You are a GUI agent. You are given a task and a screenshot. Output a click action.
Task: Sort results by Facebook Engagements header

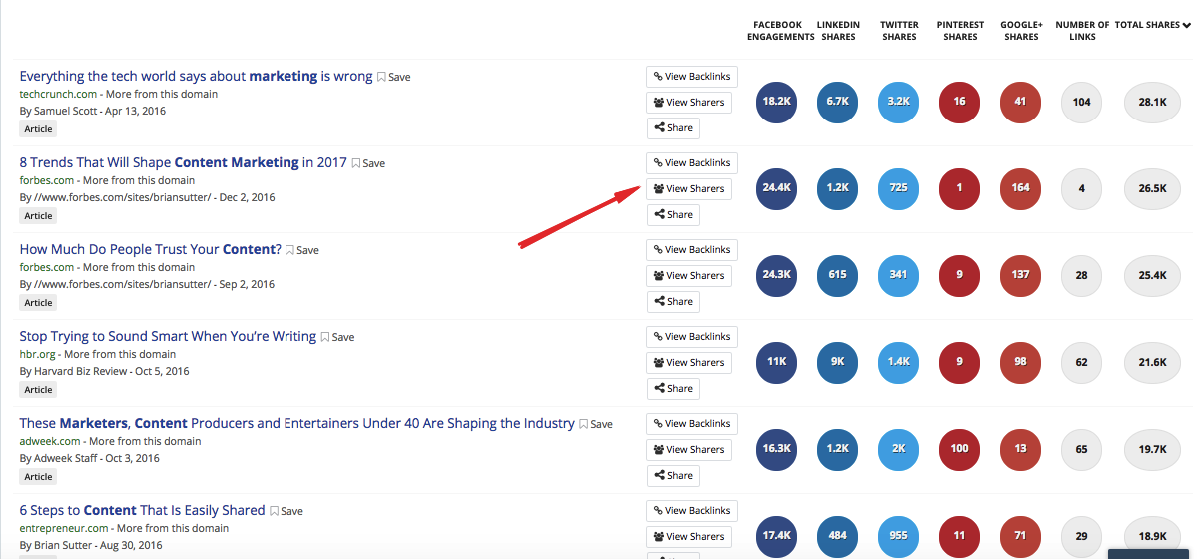point(780,31)
